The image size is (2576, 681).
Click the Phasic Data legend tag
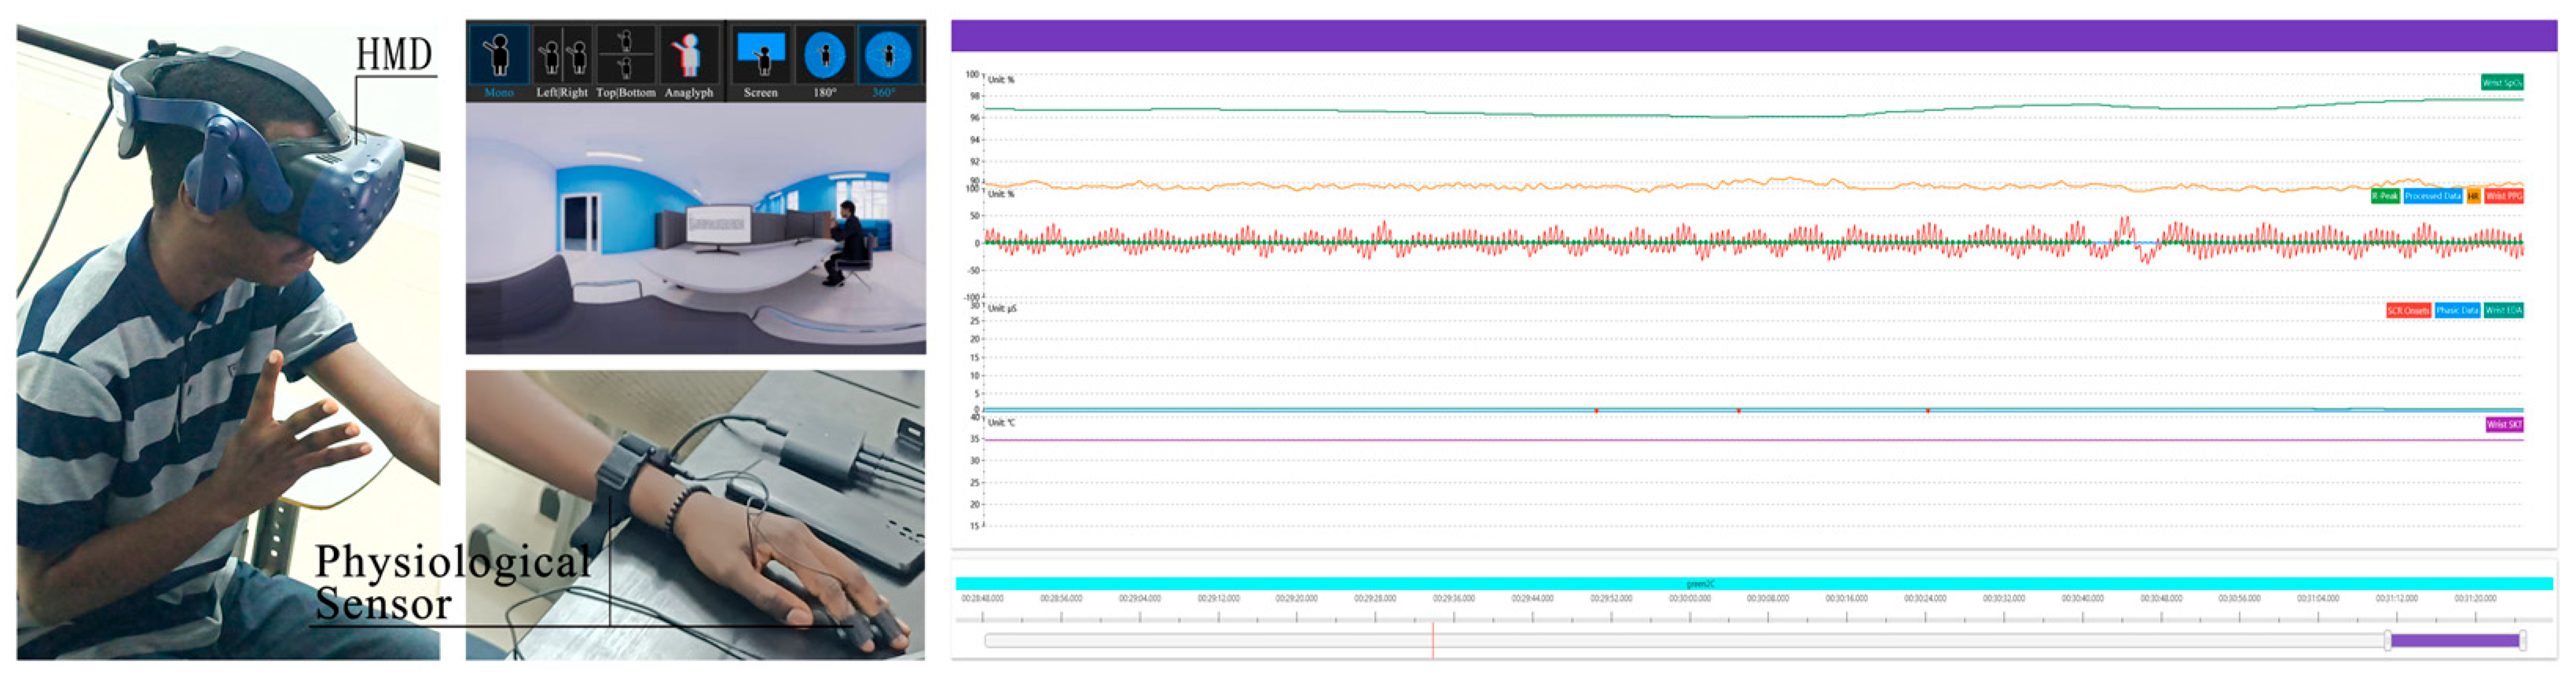coord(2457,311)
